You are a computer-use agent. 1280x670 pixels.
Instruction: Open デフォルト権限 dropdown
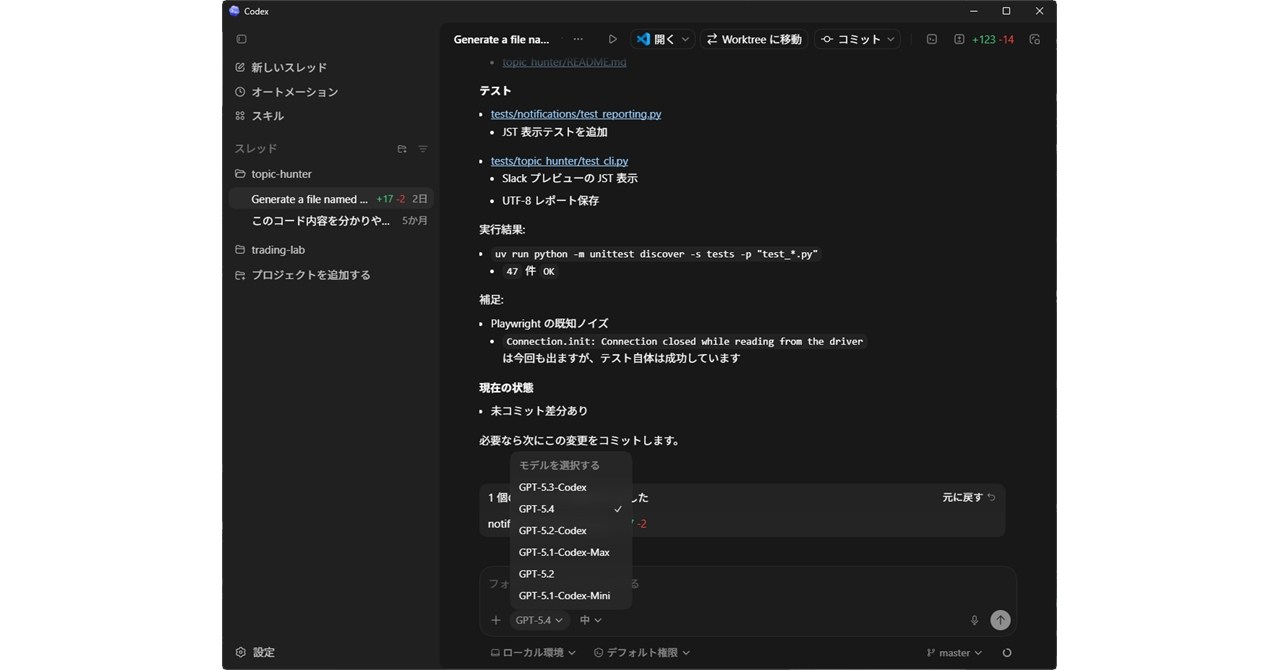[642, 653]
